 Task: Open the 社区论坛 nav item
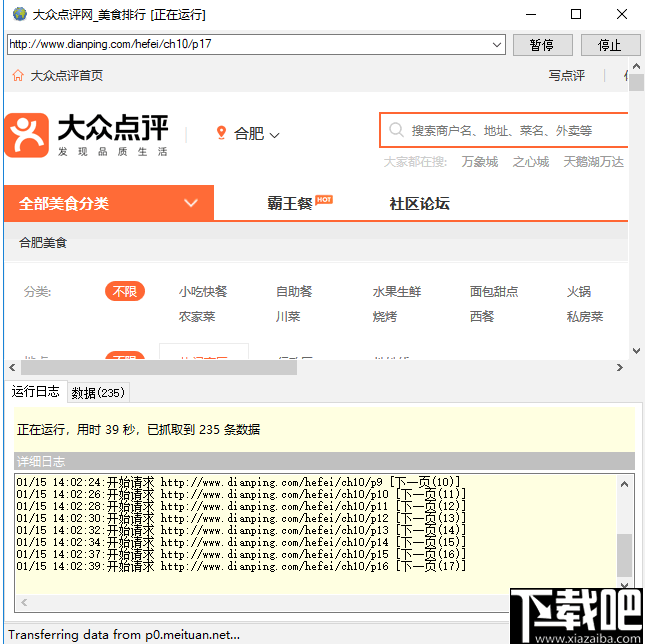(x=419, y=203)
